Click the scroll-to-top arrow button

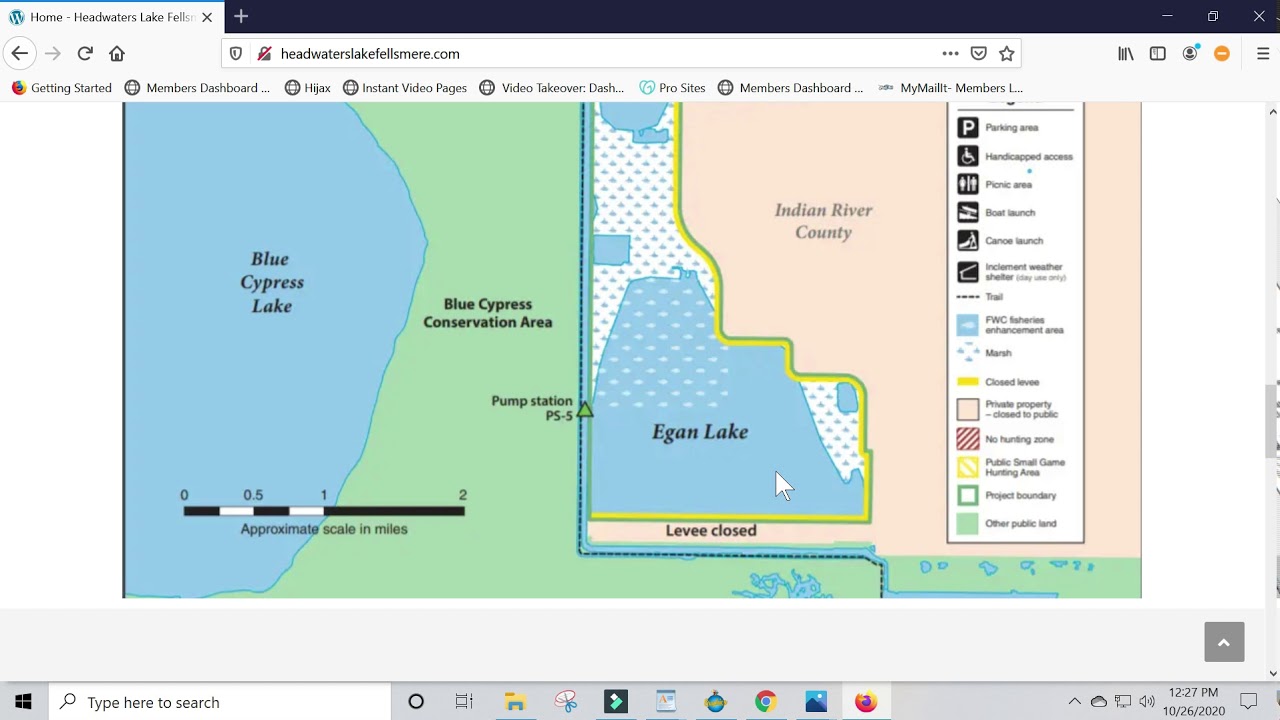click(x=1224, y=642)
